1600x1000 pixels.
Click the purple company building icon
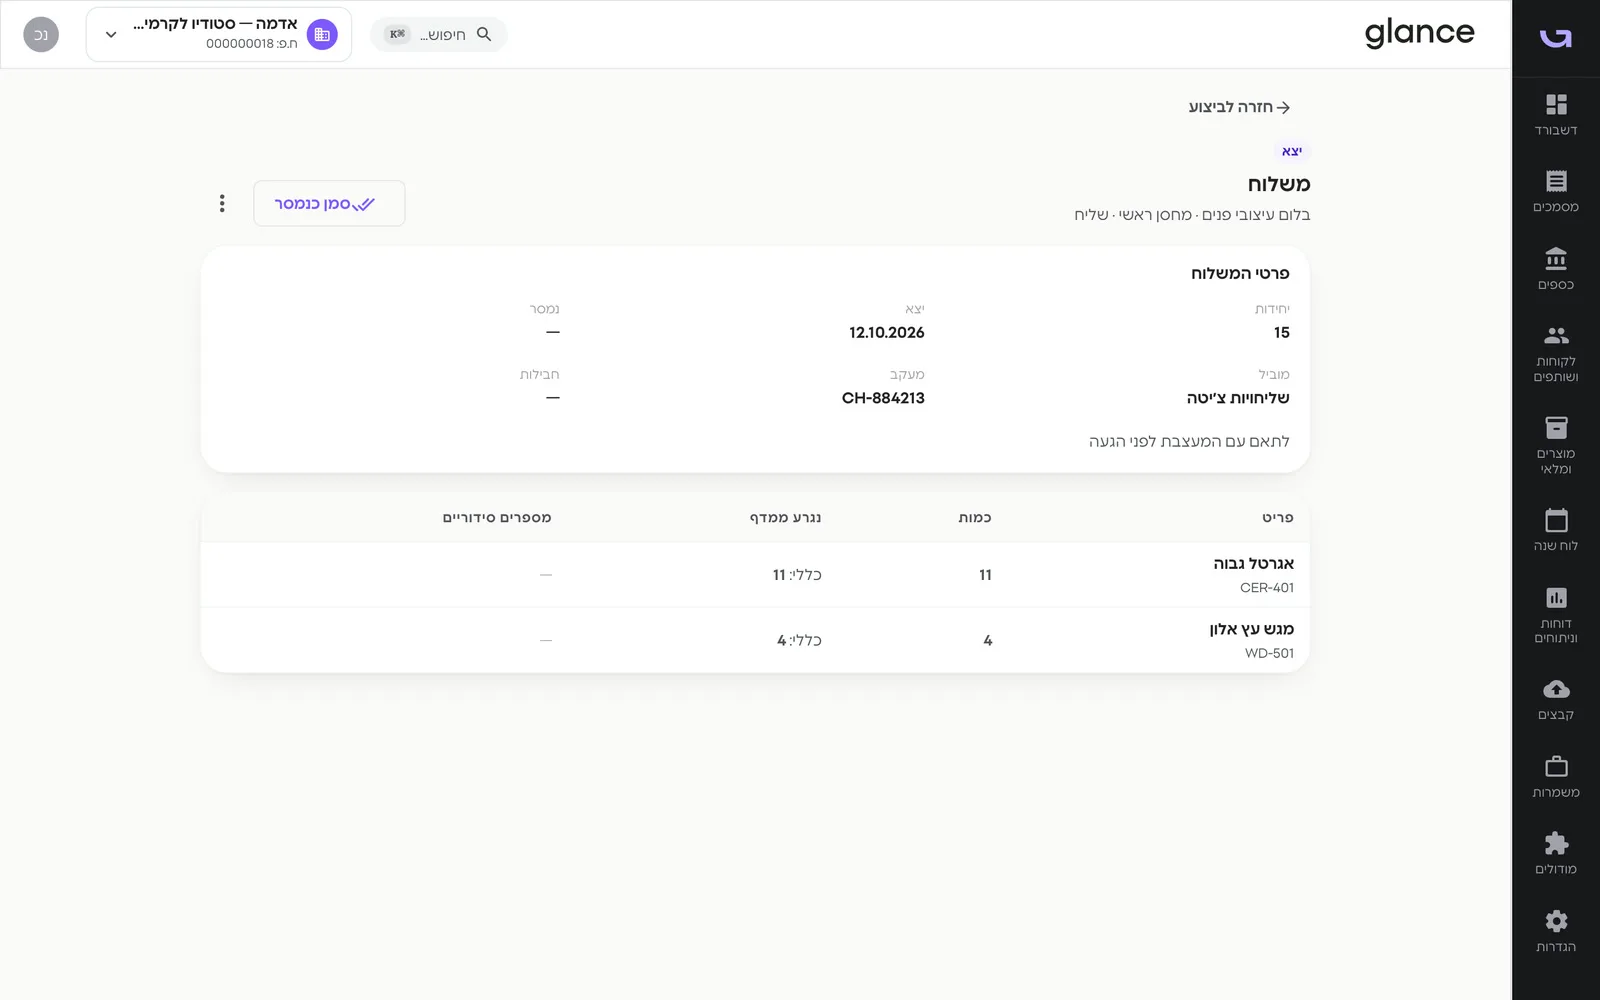322,34
